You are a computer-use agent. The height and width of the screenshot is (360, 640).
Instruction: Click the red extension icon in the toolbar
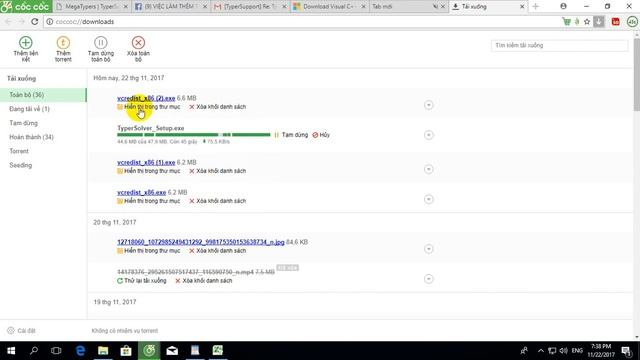pyautogui.click(x=616, y=22)
